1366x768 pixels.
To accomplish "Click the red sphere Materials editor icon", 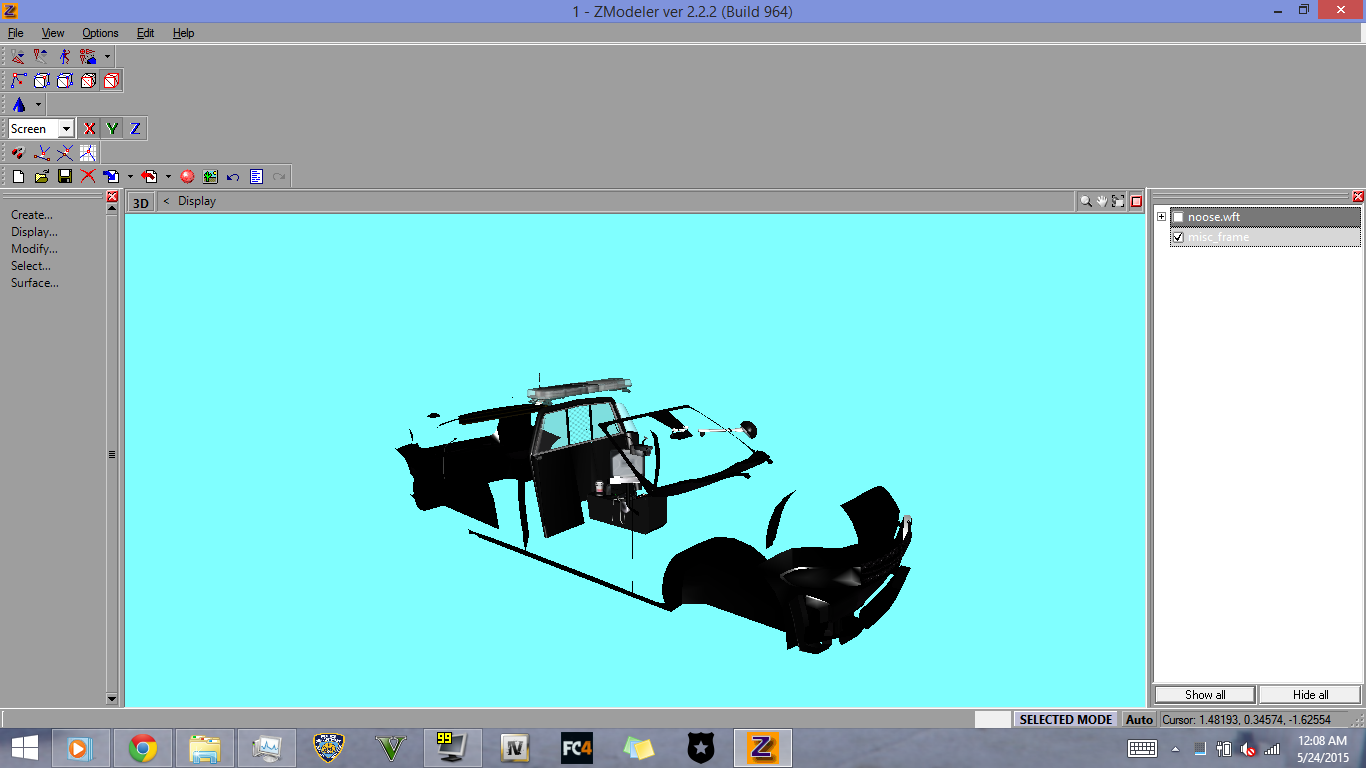I will click(187, 177).
